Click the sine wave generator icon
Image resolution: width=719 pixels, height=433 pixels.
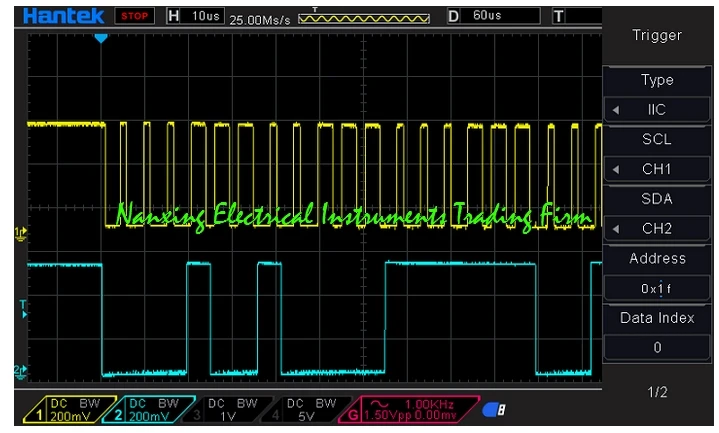point(379,404)
